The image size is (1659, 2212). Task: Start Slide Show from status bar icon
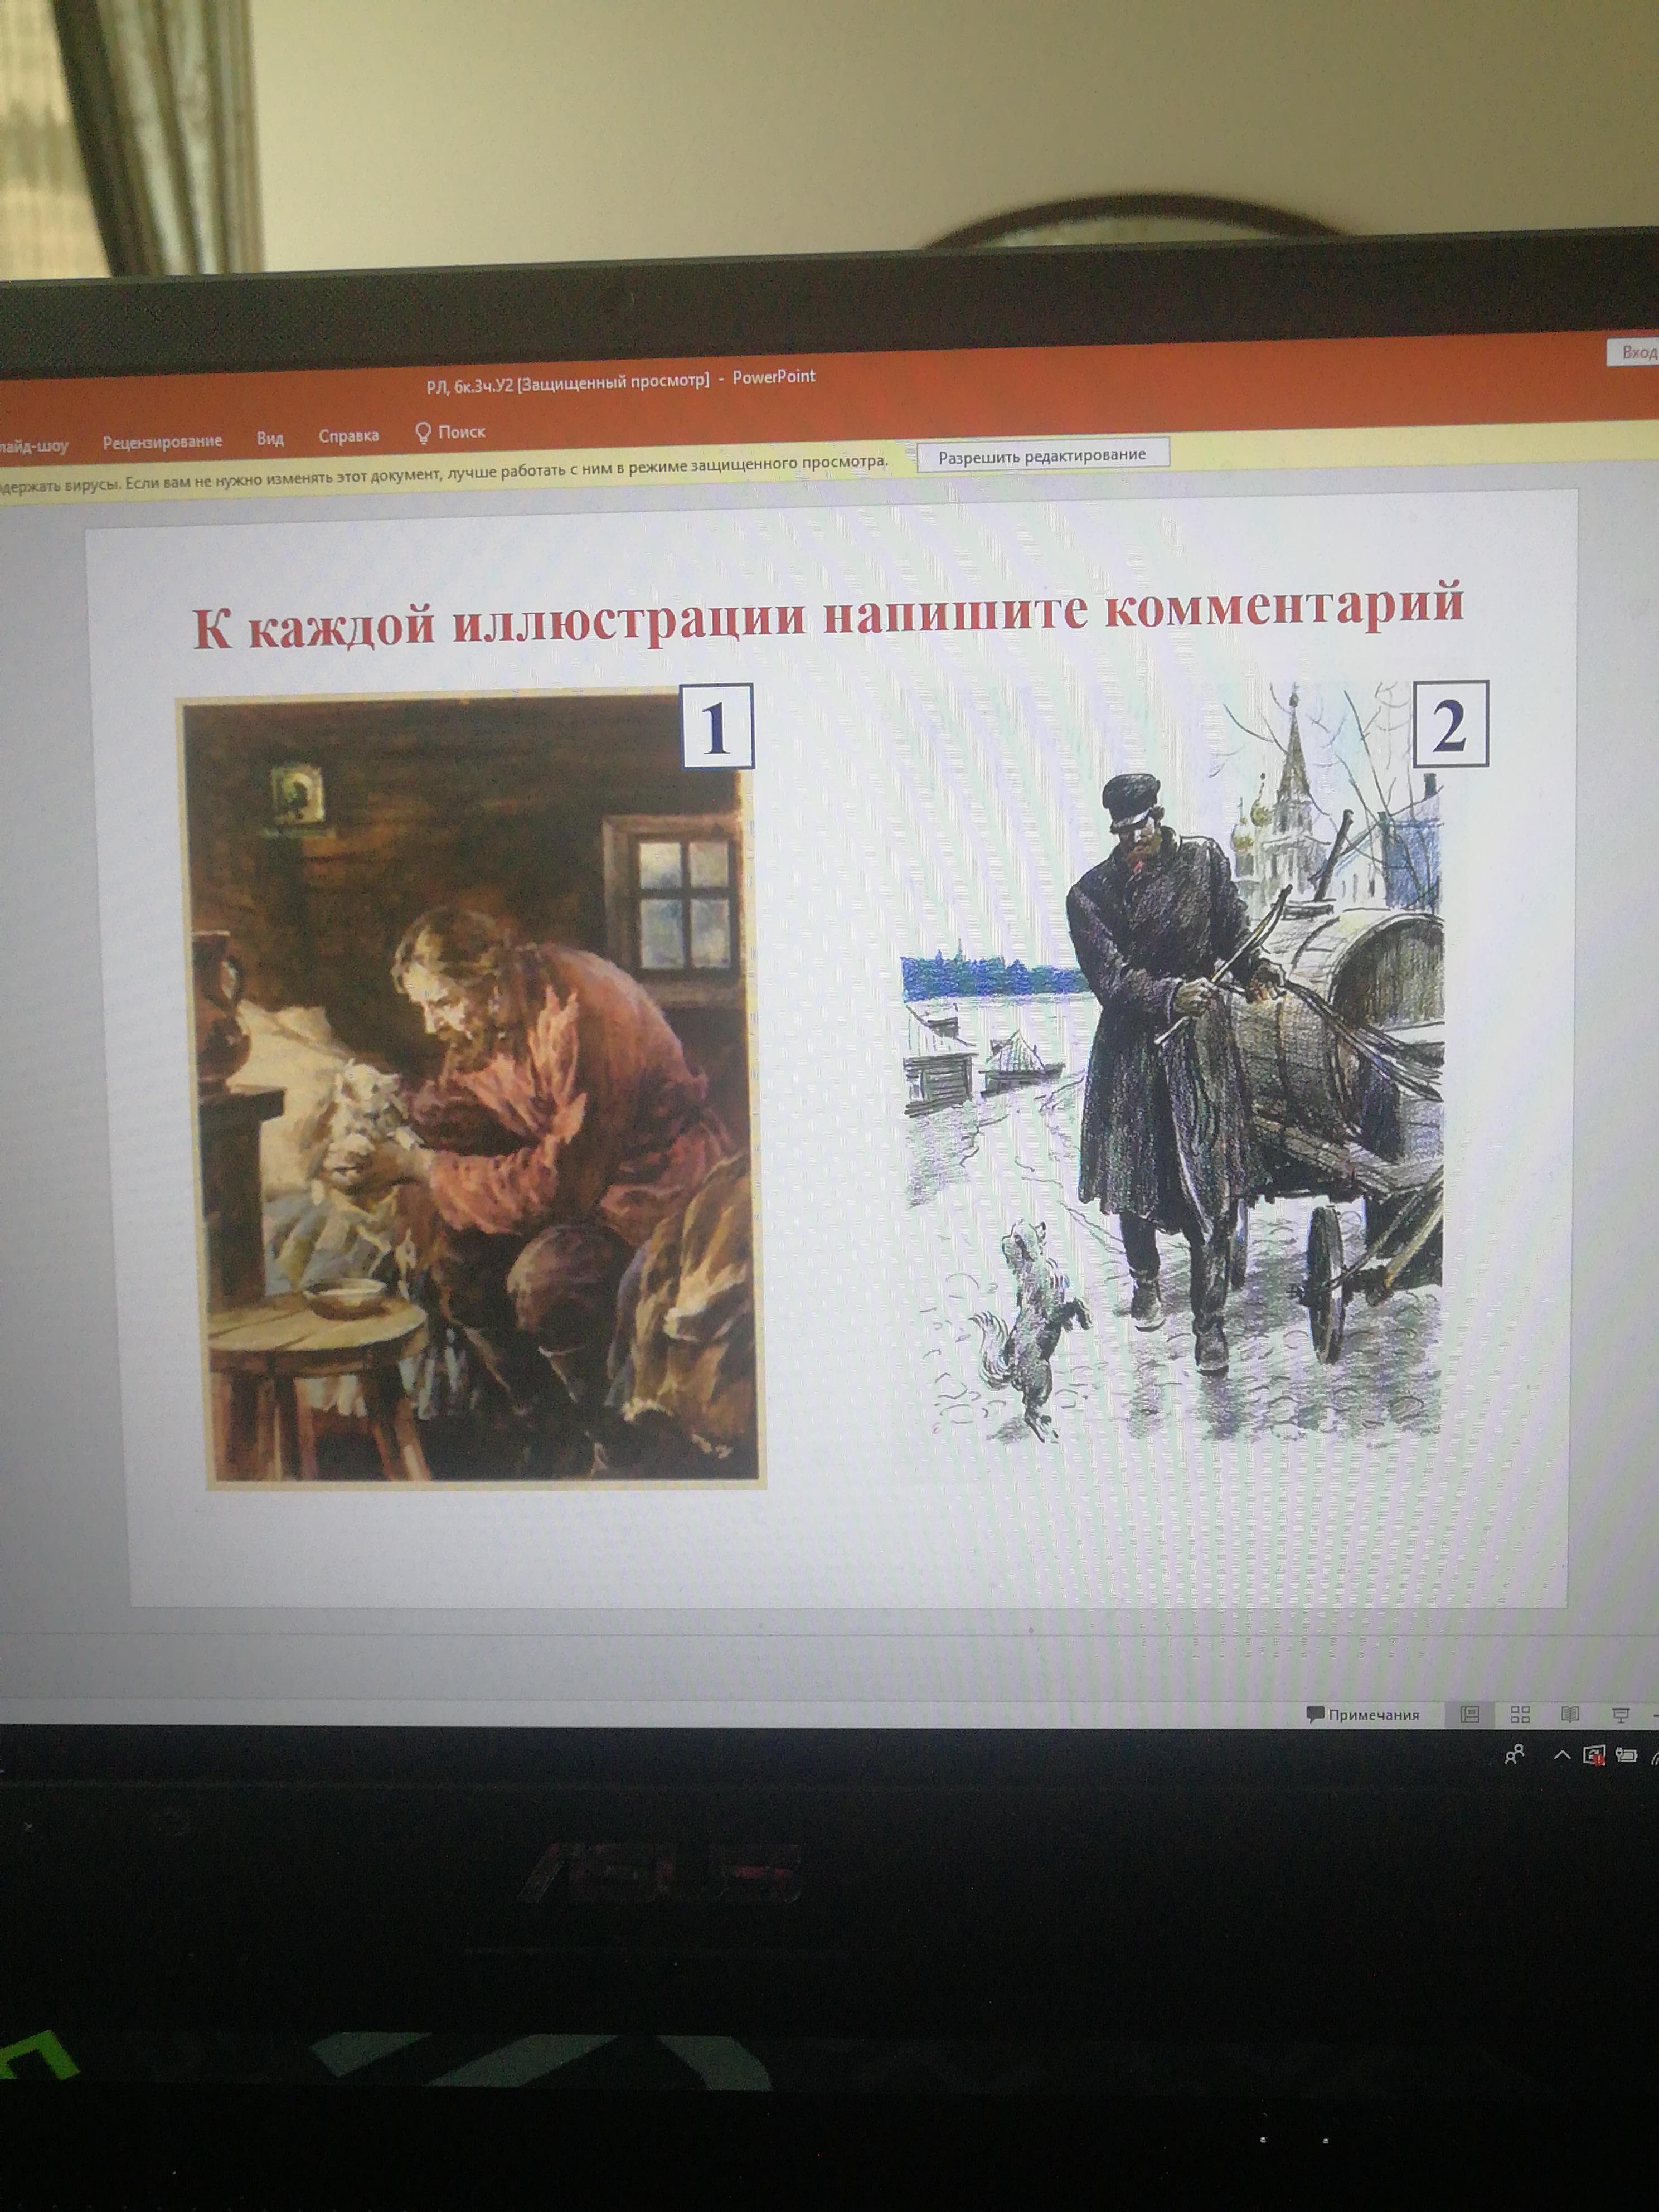pos(1620,1715)
